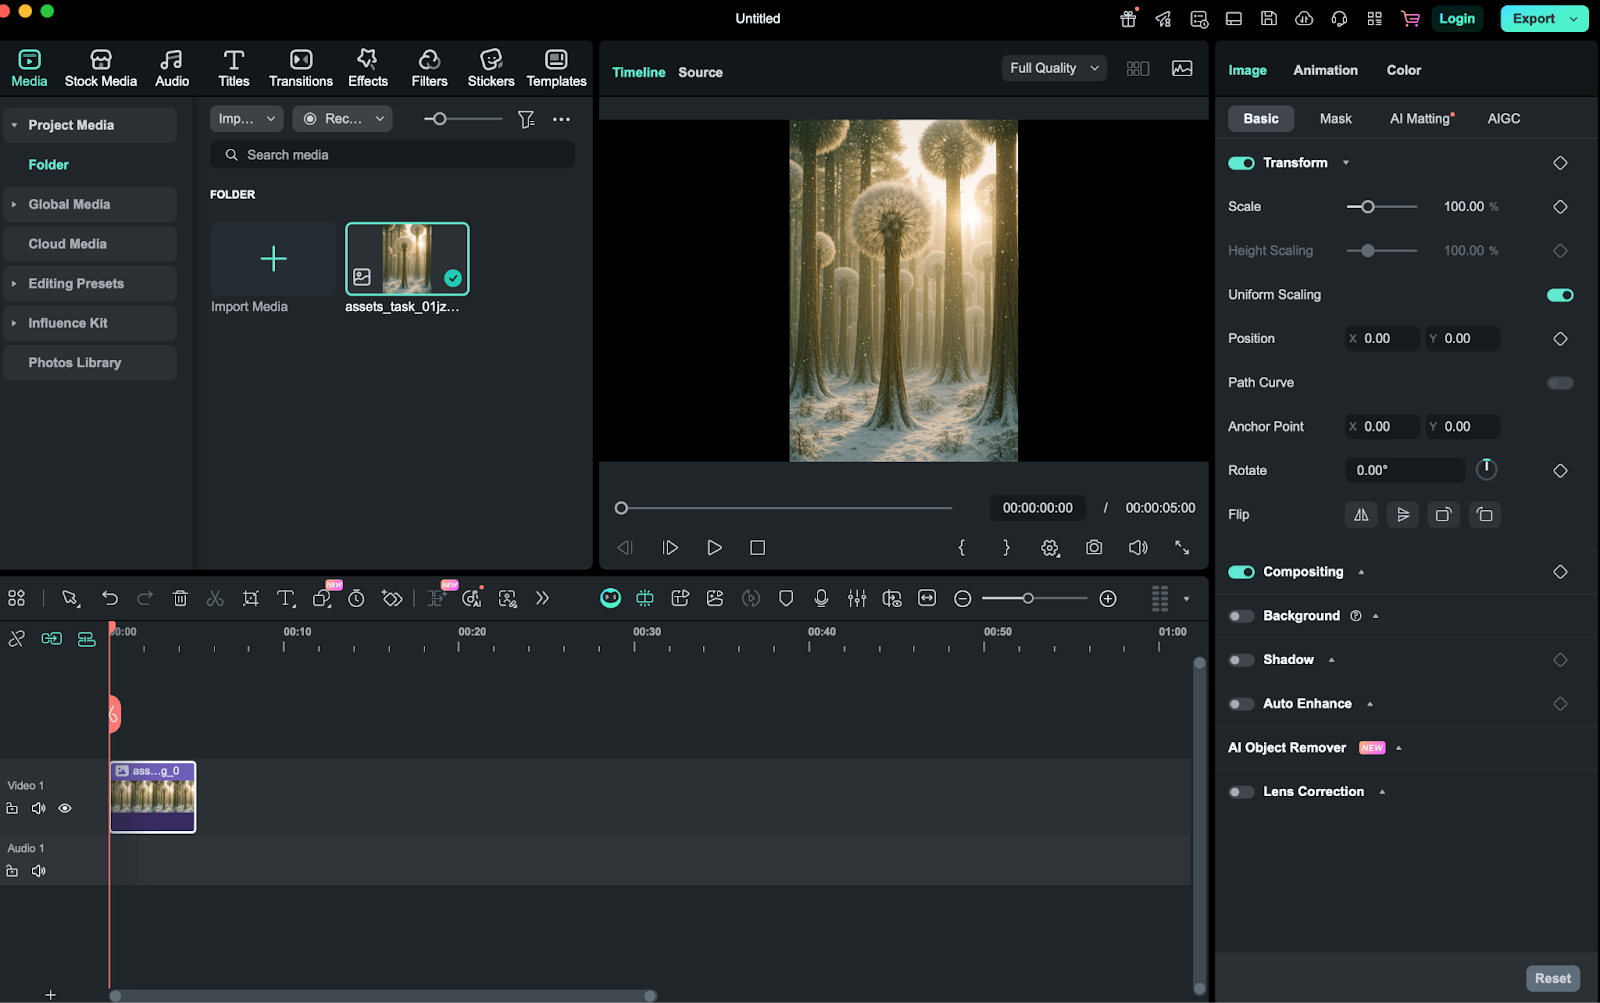Enable the Path Curve toggle
The image size is (1600, 1003).
click(1558, 382)
